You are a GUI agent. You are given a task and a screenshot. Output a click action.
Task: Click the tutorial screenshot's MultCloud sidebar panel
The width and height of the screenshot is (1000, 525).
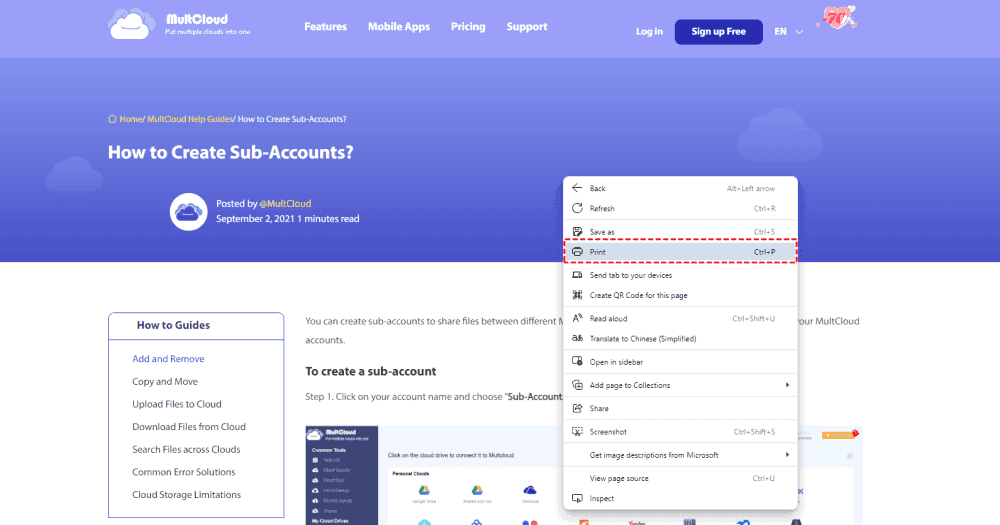(x=342, y=475)
